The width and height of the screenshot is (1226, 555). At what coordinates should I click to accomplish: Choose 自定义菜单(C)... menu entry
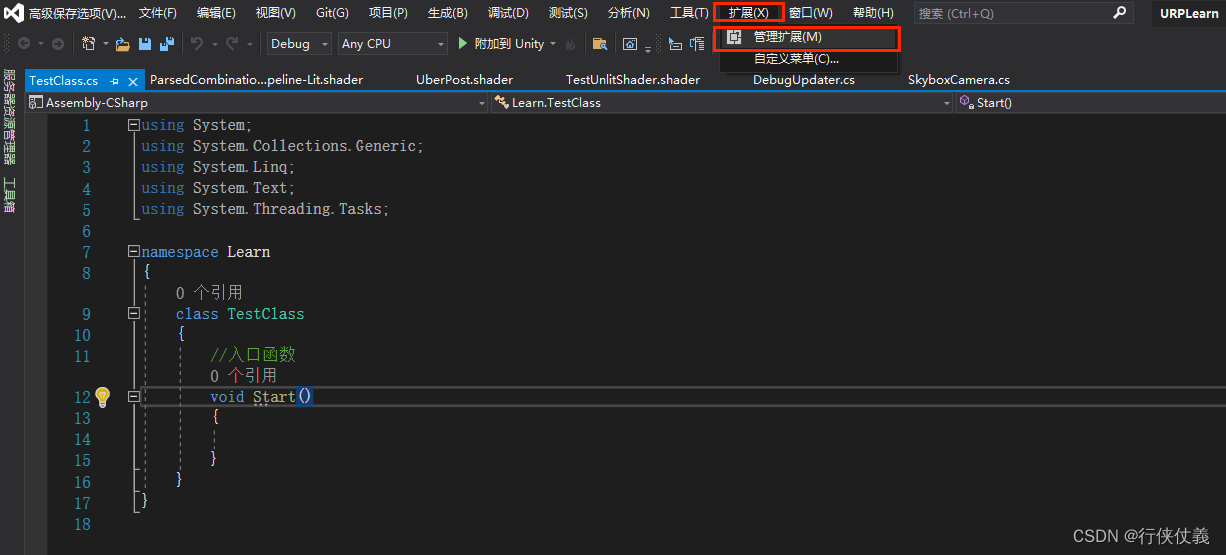796,59
